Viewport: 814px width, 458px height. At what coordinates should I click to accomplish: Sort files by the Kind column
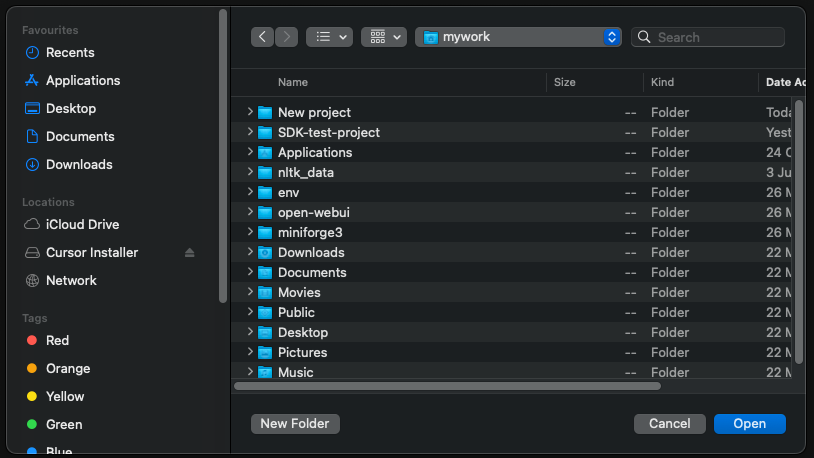[662, 82]
